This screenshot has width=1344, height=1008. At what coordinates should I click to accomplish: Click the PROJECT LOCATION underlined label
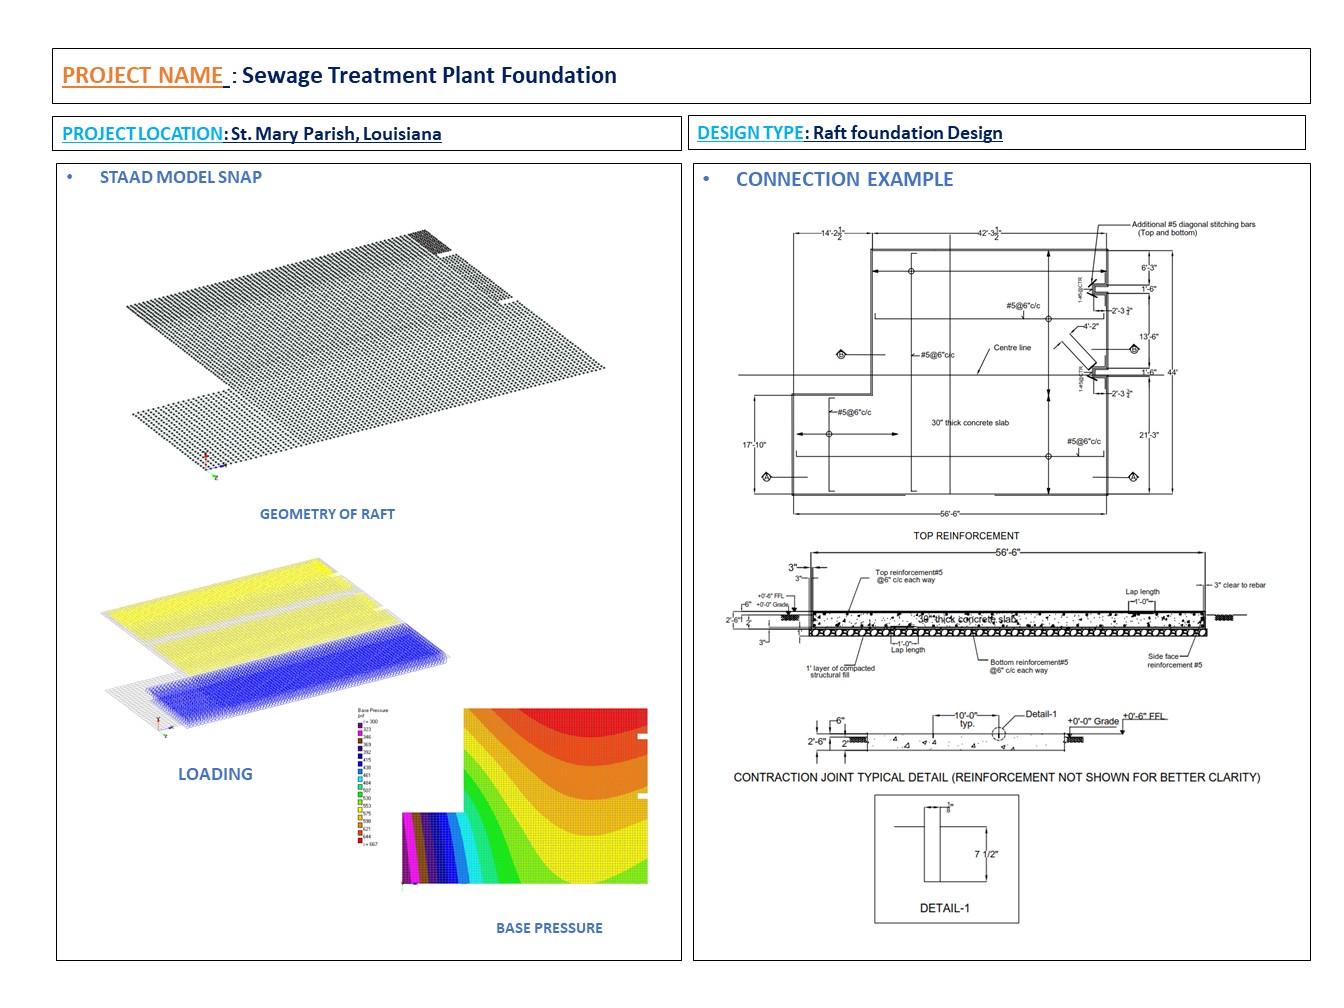(143, 134)
